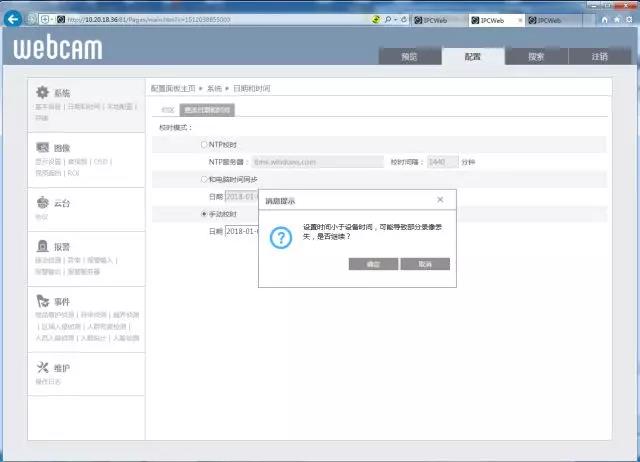This screenshot has width=640, height=462.
Task: Click the 注销 logout tab
Action: pos(599,57)
